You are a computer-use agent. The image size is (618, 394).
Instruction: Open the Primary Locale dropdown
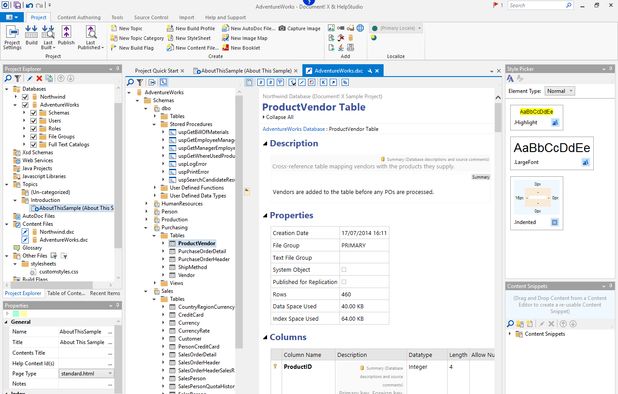pyautogui.click(x=400, y=28)
